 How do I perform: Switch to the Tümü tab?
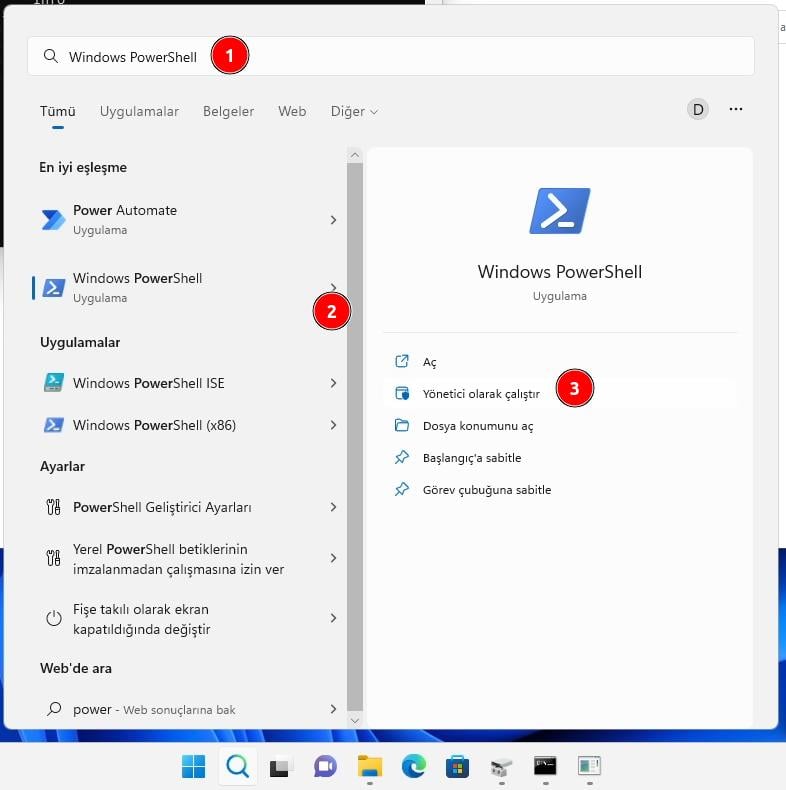[58, 111]
